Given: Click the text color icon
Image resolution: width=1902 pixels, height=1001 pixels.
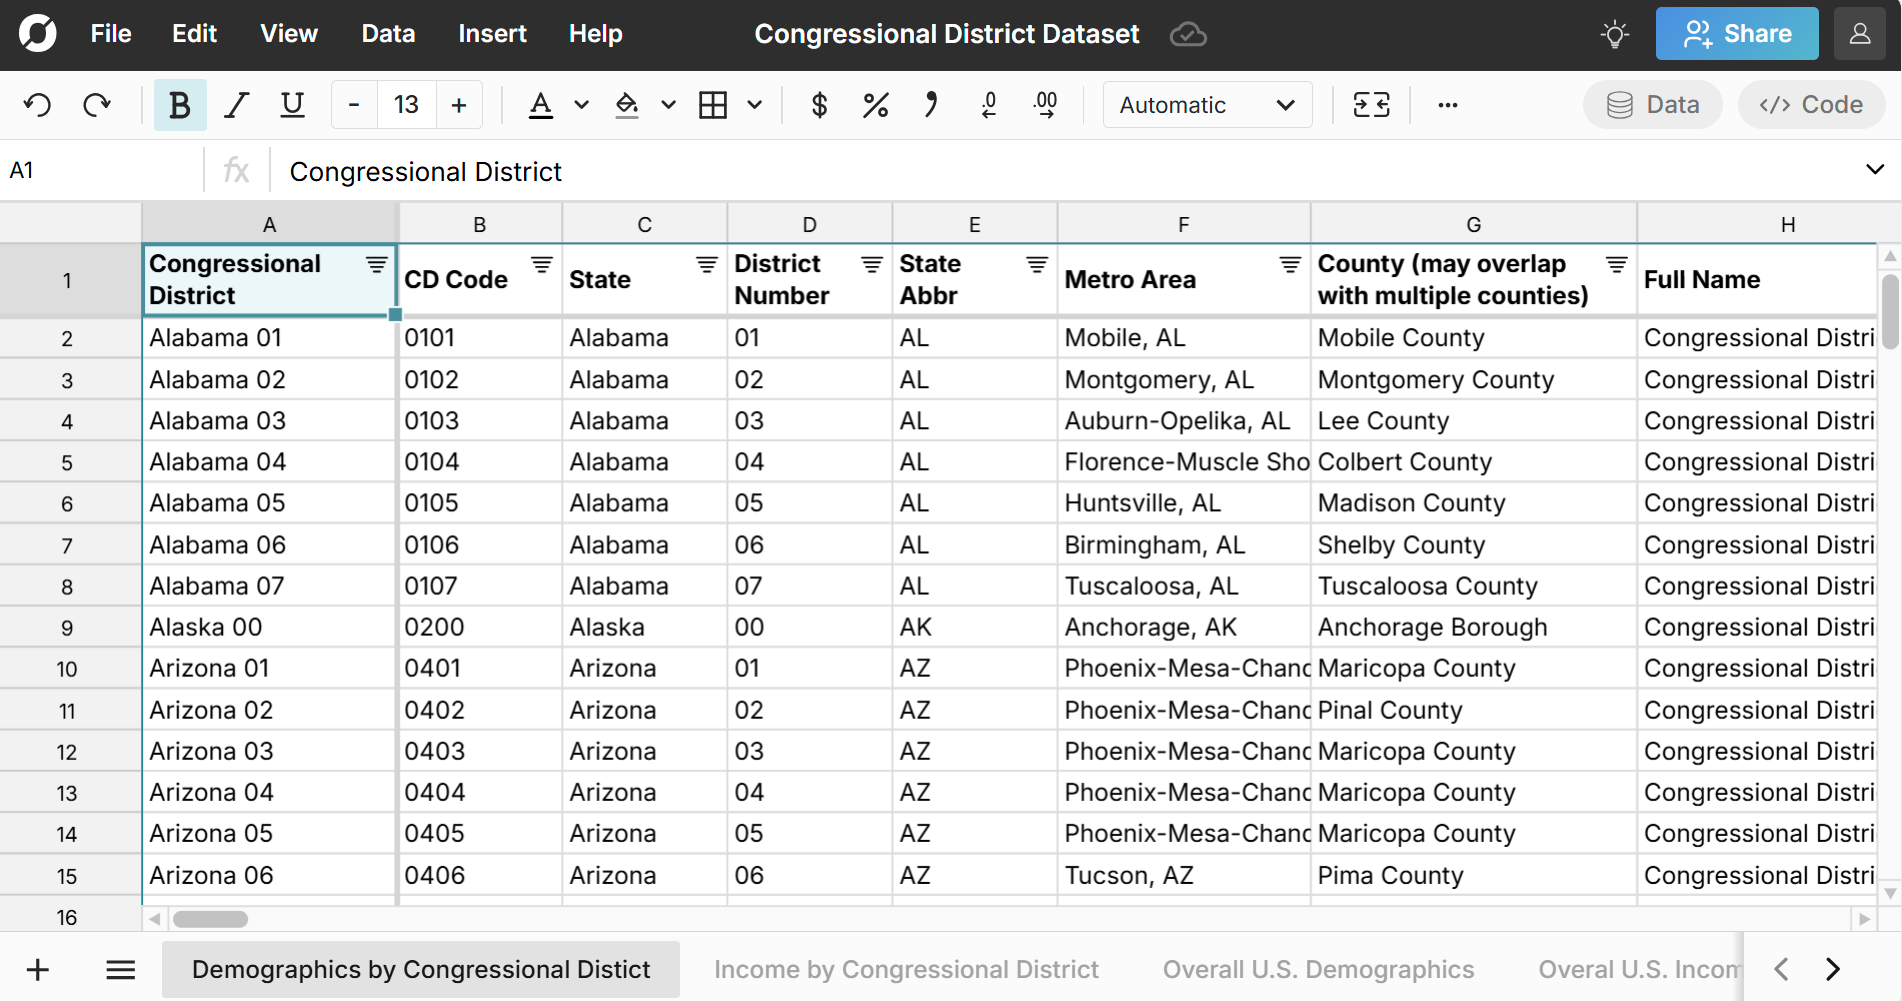Looking at the screenshot, I should coord(540,105).
